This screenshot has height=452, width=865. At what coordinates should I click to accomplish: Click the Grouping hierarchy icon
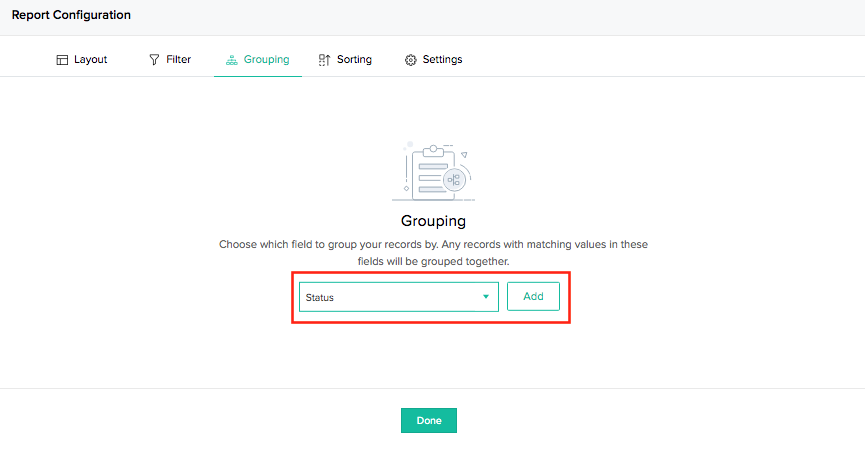coord(232,60)
